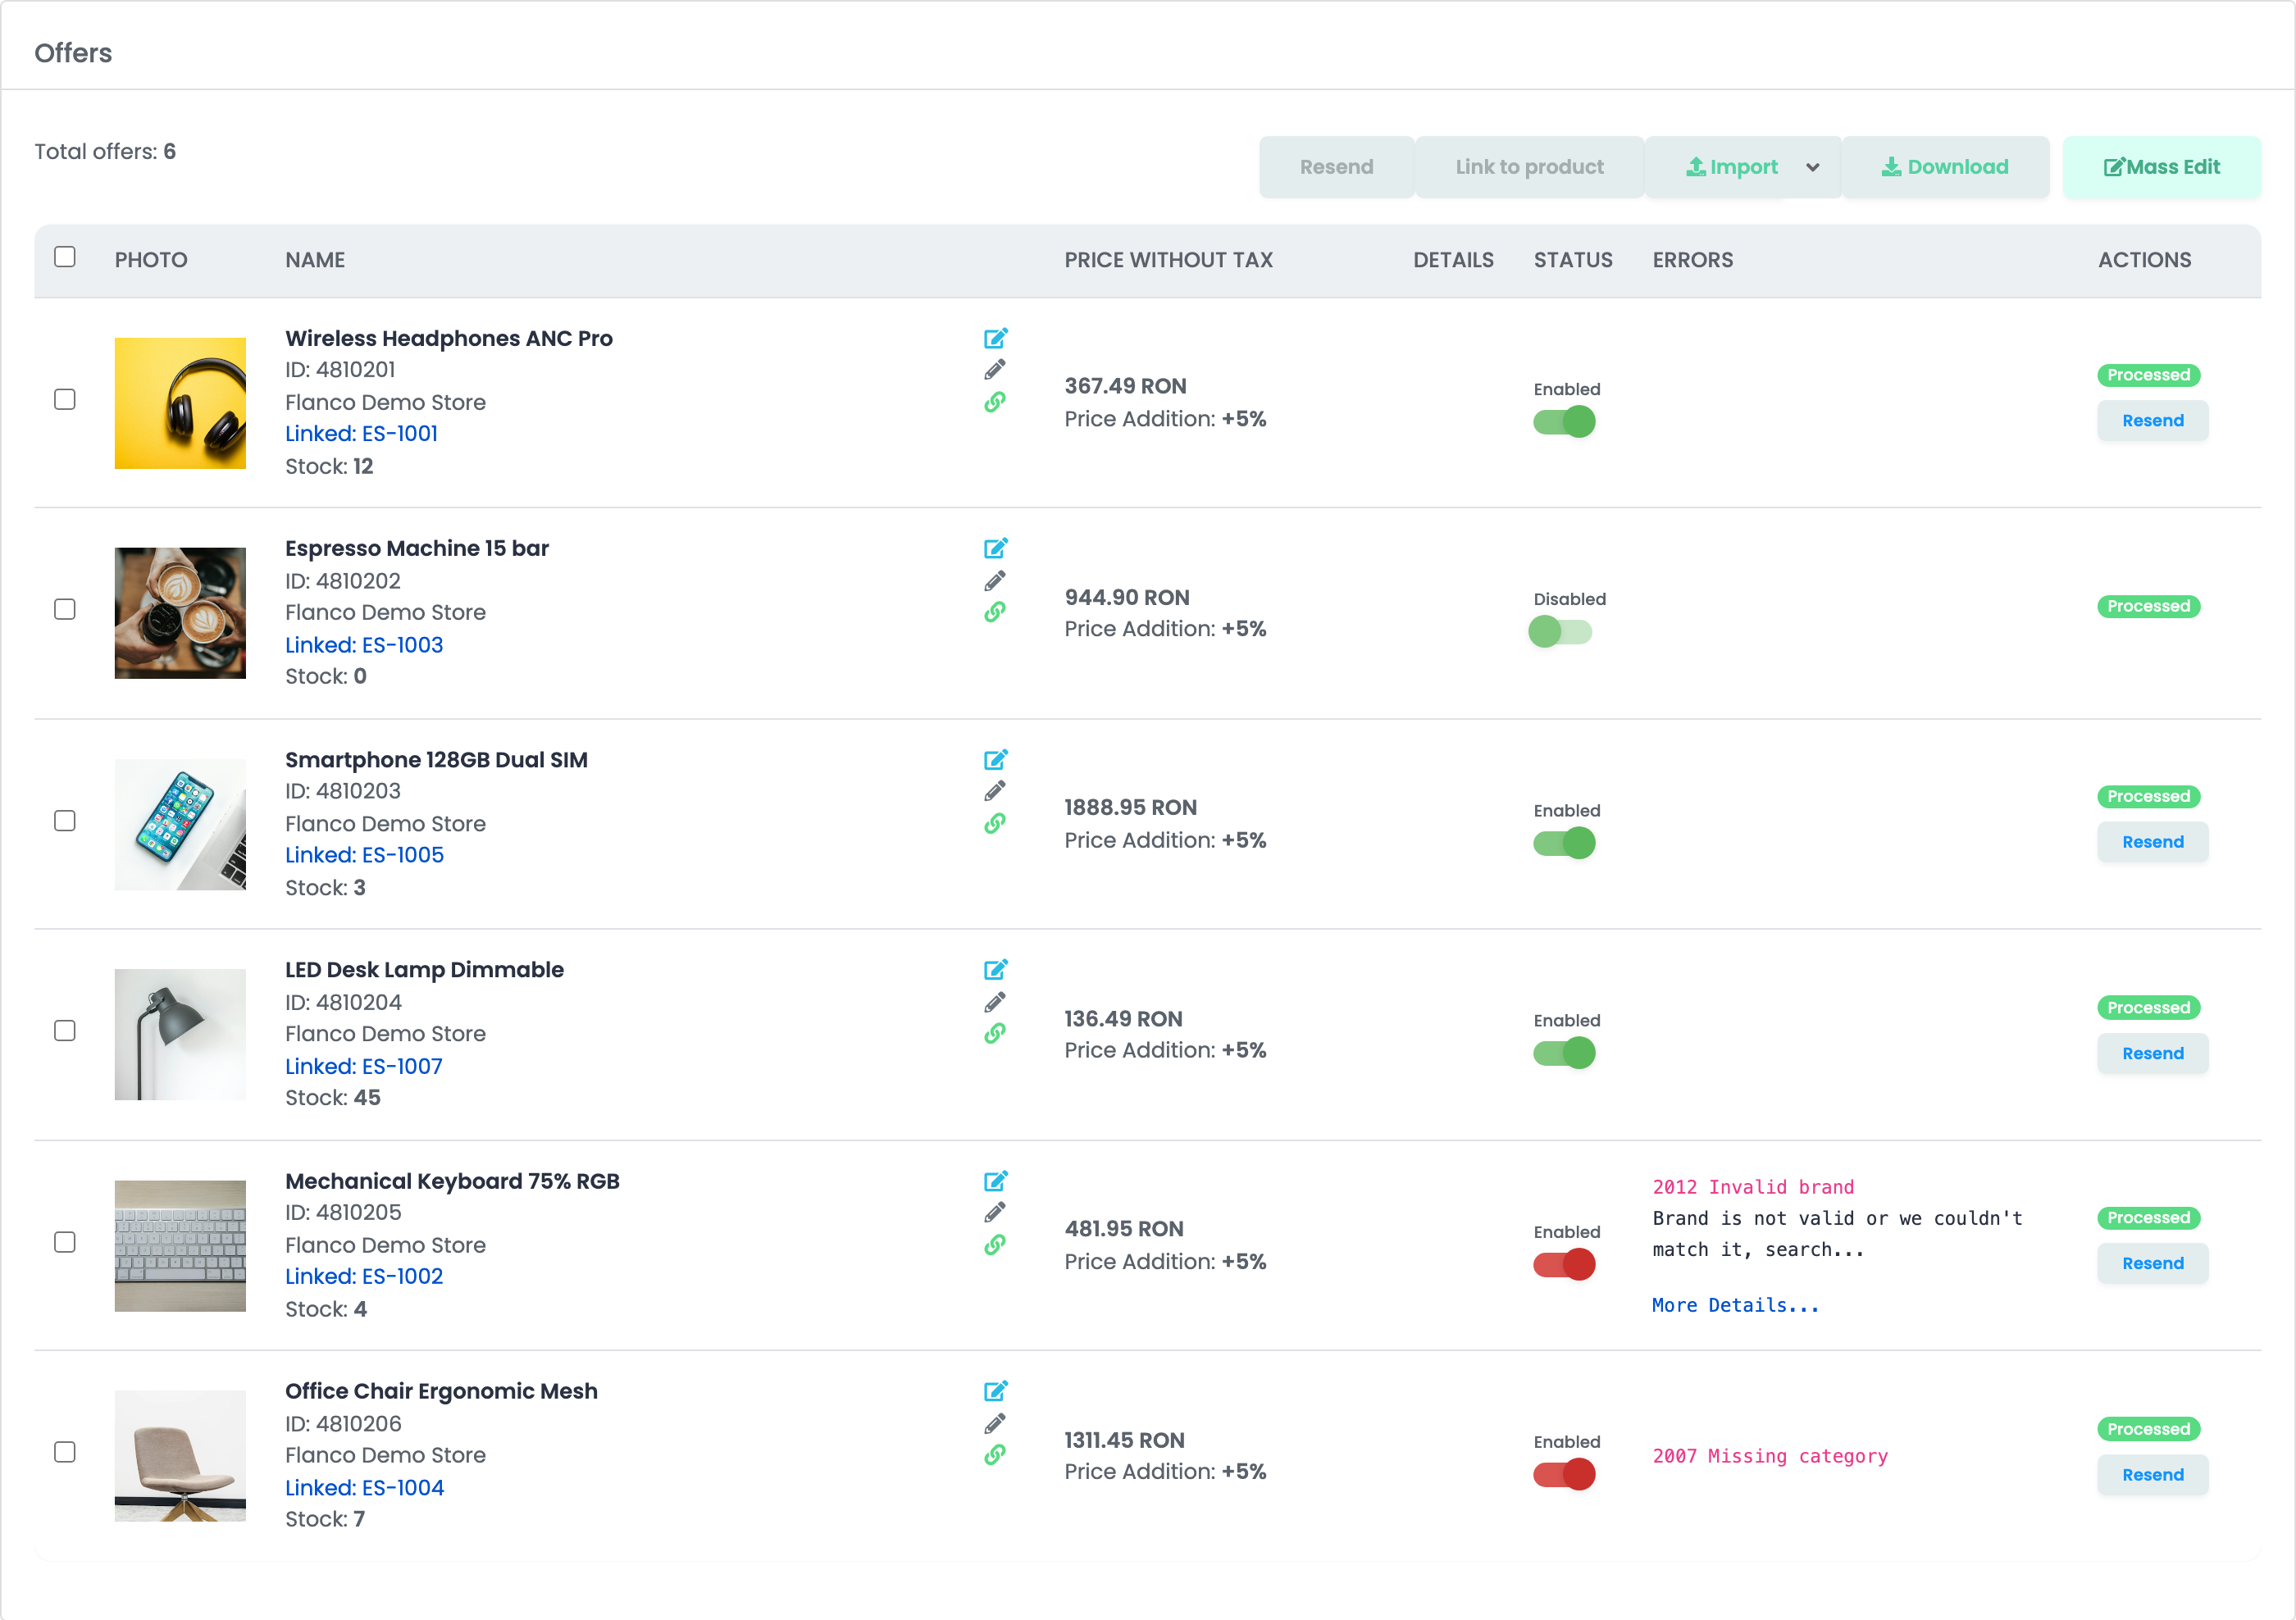Viewport: 2296px width, 1620px height.
Task: Resend the Office Chair Ergonomic Mesh offer
Action: point(2152,1475)
